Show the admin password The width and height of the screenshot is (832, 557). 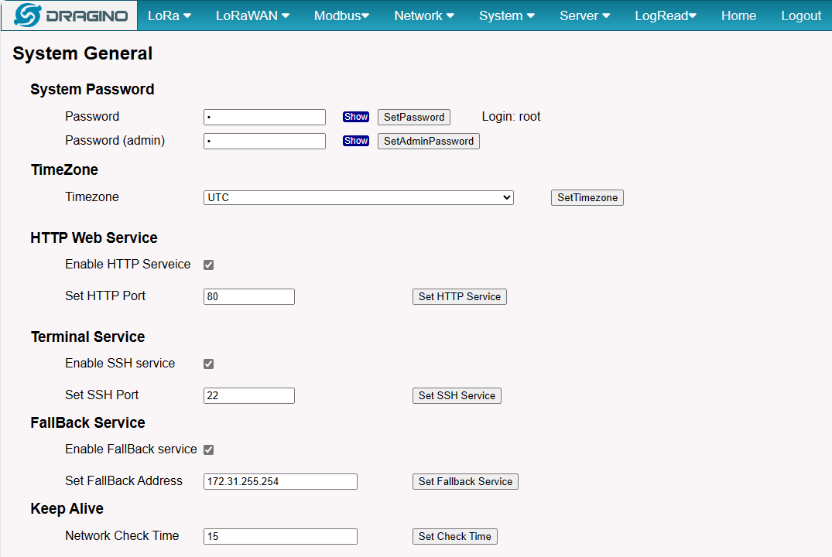point(356,141)
